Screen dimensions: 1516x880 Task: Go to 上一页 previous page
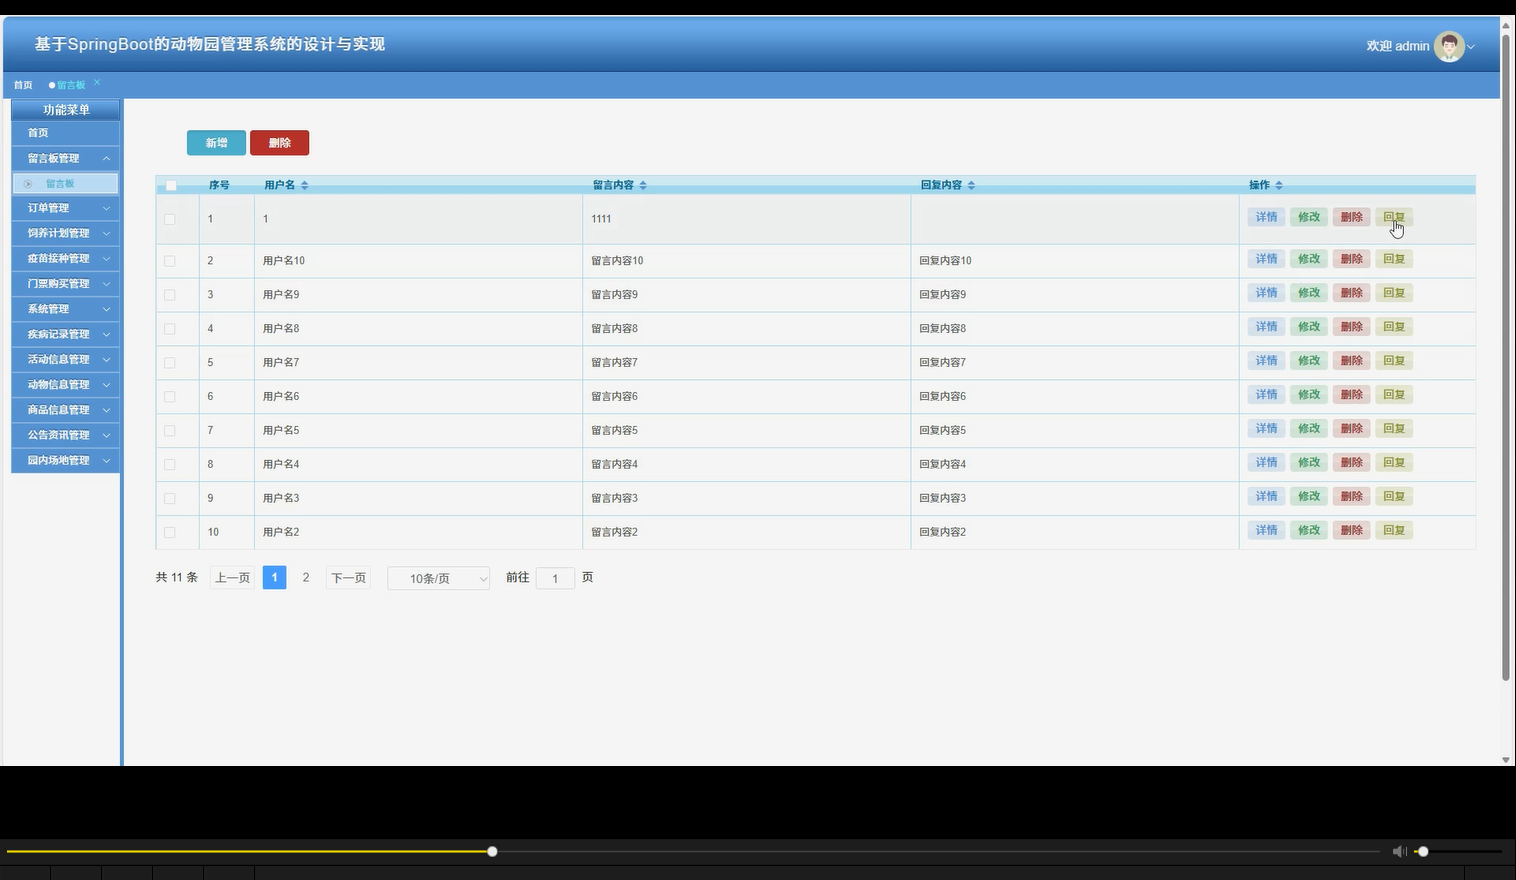[232, 578]
